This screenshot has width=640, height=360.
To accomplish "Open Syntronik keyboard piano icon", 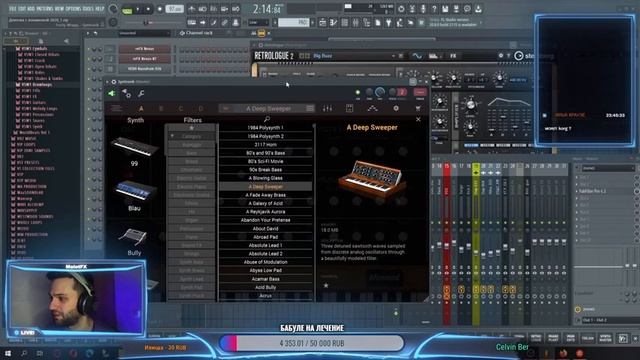I will (349, 108).
